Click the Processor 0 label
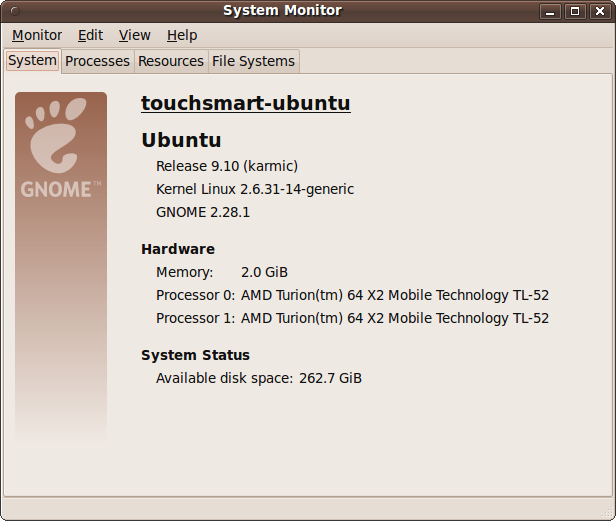616x521 pixels. tap(195, 295)
